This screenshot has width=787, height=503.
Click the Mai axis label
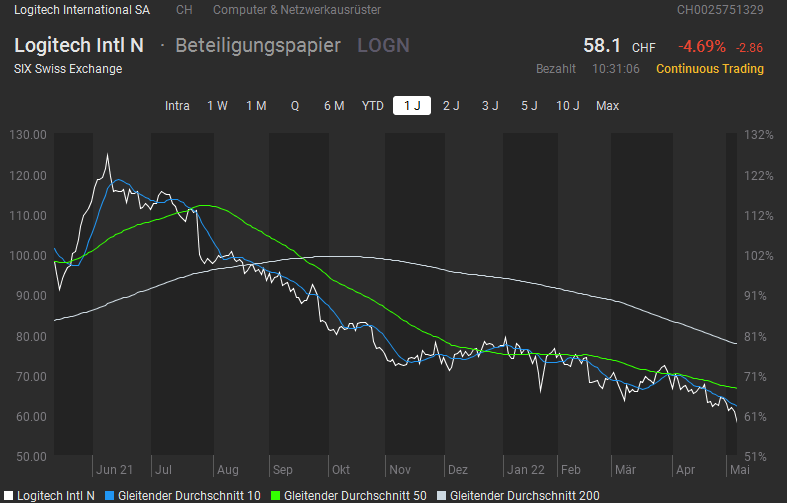740,470
